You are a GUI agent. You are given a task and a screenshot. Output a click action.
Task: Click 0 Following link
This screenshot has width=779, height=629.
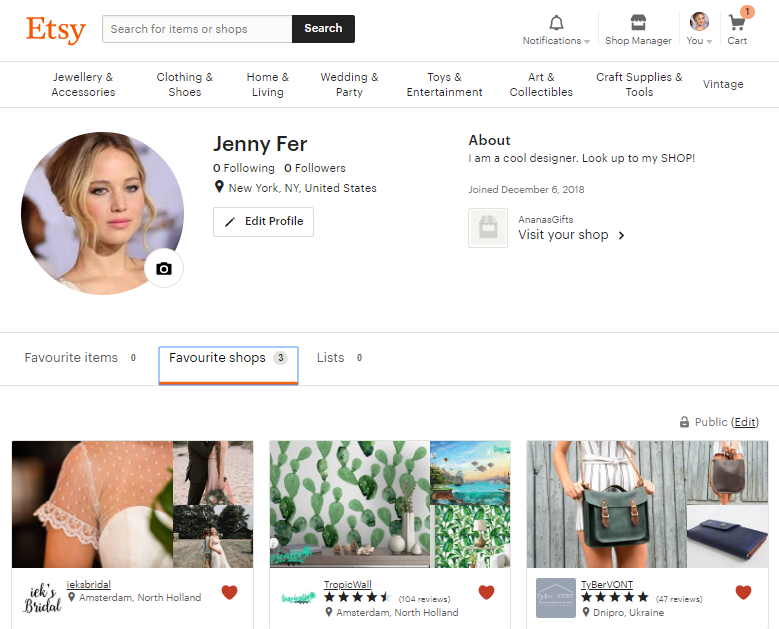click(x=243, y=168)
